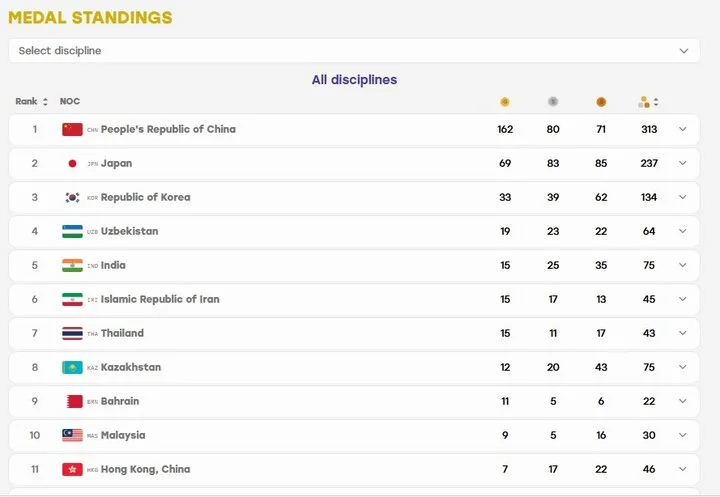Expand the Kazakhstan row details
This screenshot has height=497, width=720.
[x=683, y=367]
